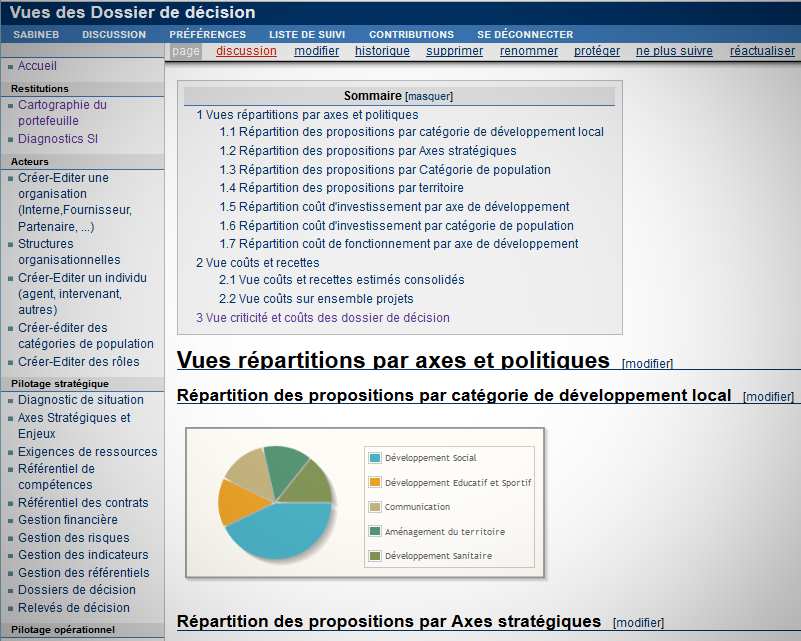This screenshot has width=801, height=641.
Task: Open TOC entry 1.3 Catégorie de population
Action: tap(385, 170)
